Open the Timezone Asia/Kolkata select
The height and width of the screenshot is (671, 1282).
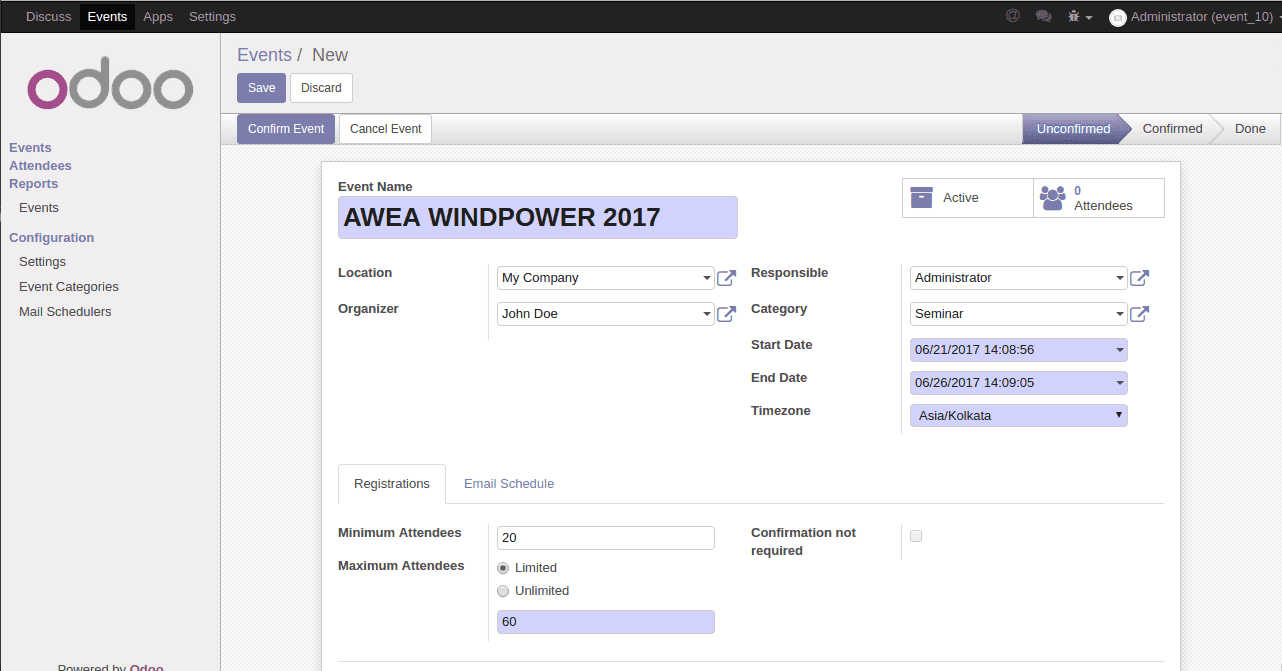(1019, 415)
